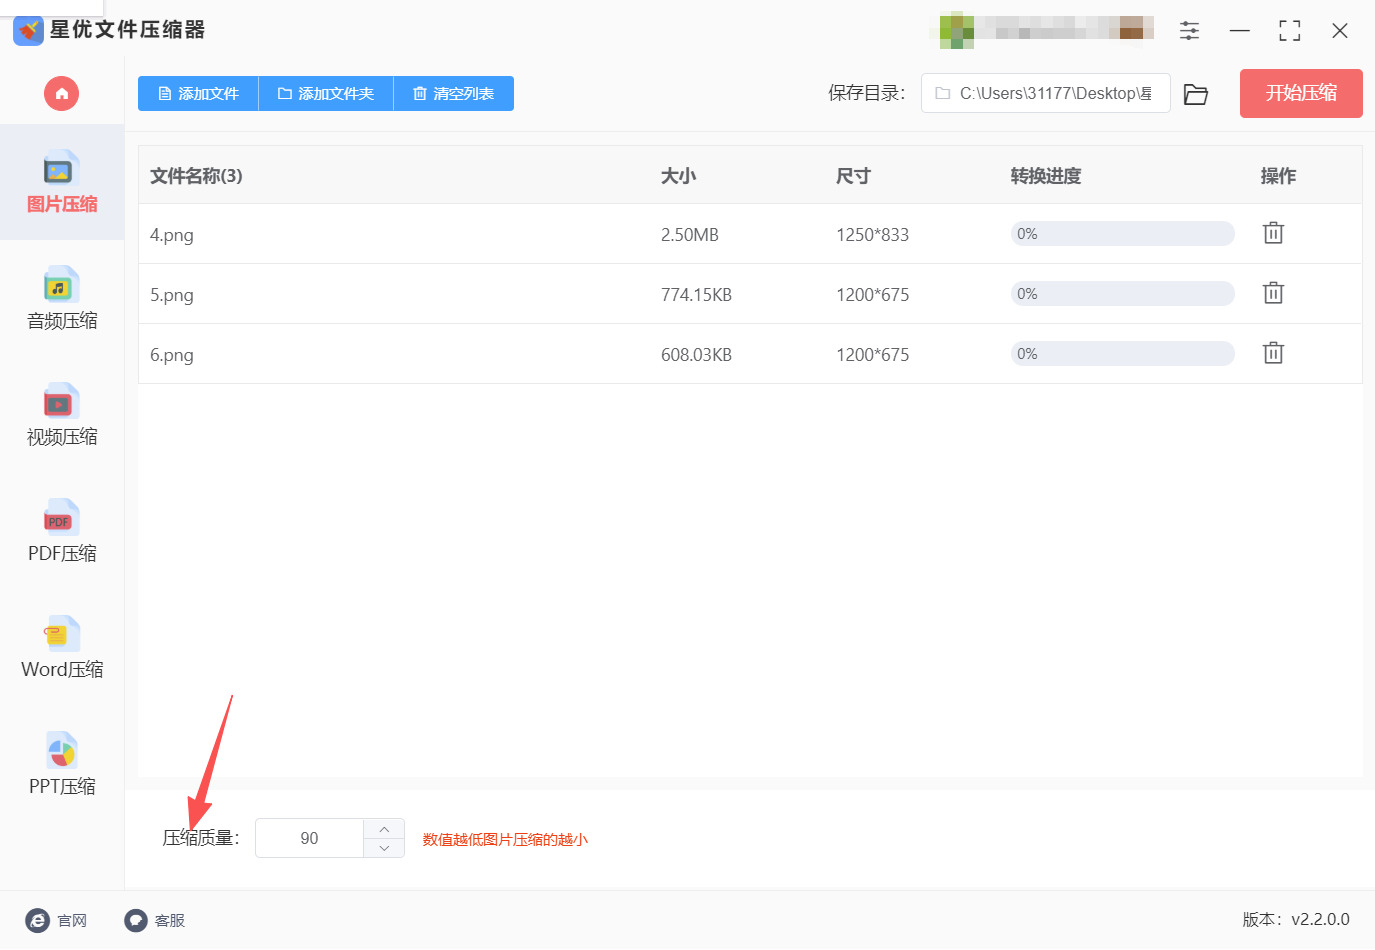
Task: Delete 6.png using its trash icon
Action: tap(1273, 353)
